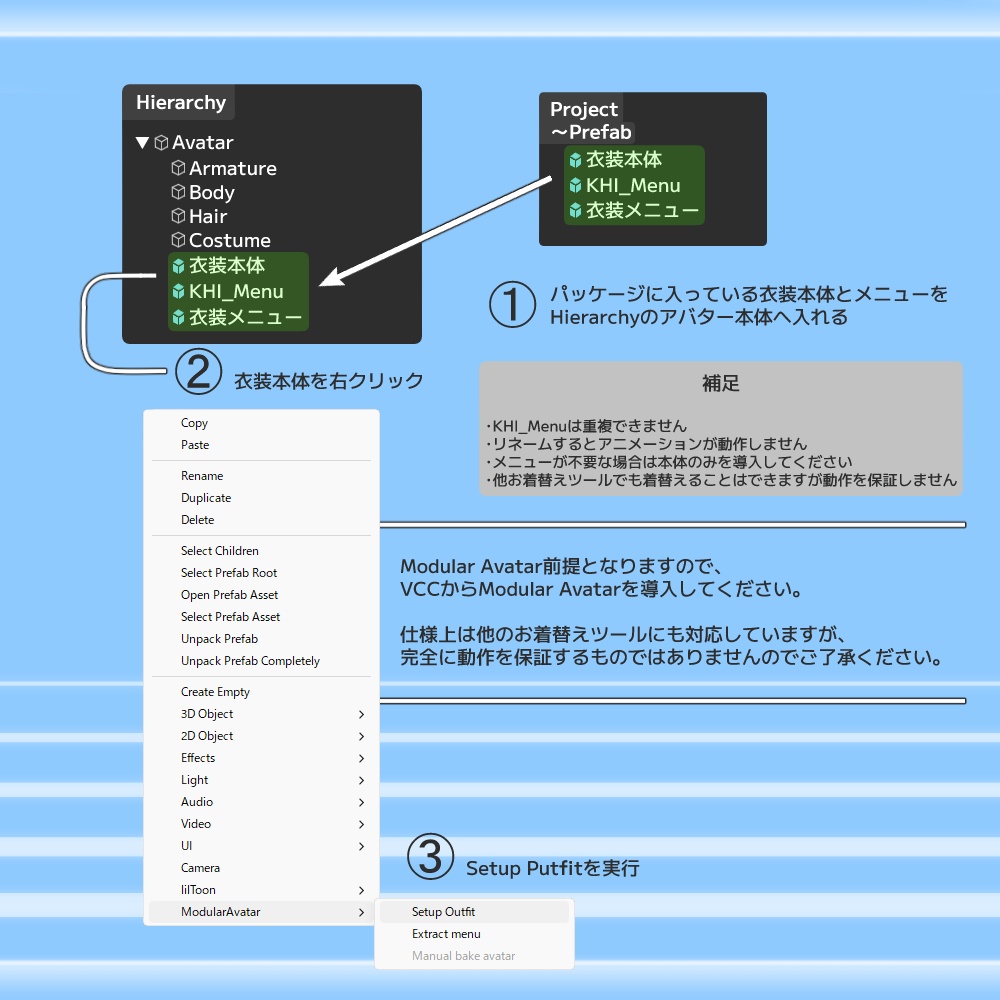The height and width of the screenshot is (1000, 1000).
Task: Choose Copy from the context menu
Action: [261, 423]
